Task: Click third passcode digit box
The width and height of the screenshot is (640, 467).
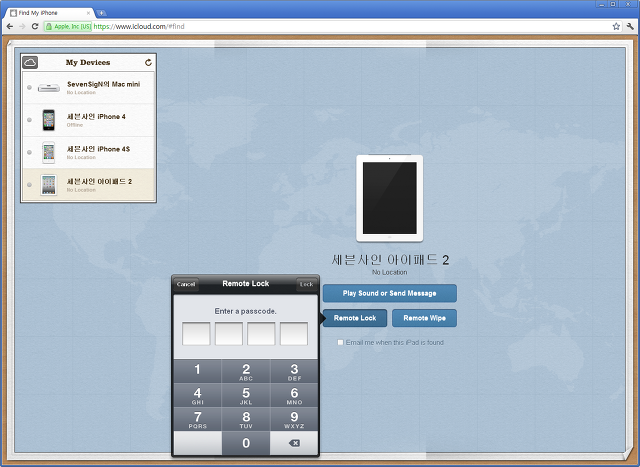Action: click(x=261, y=334)
